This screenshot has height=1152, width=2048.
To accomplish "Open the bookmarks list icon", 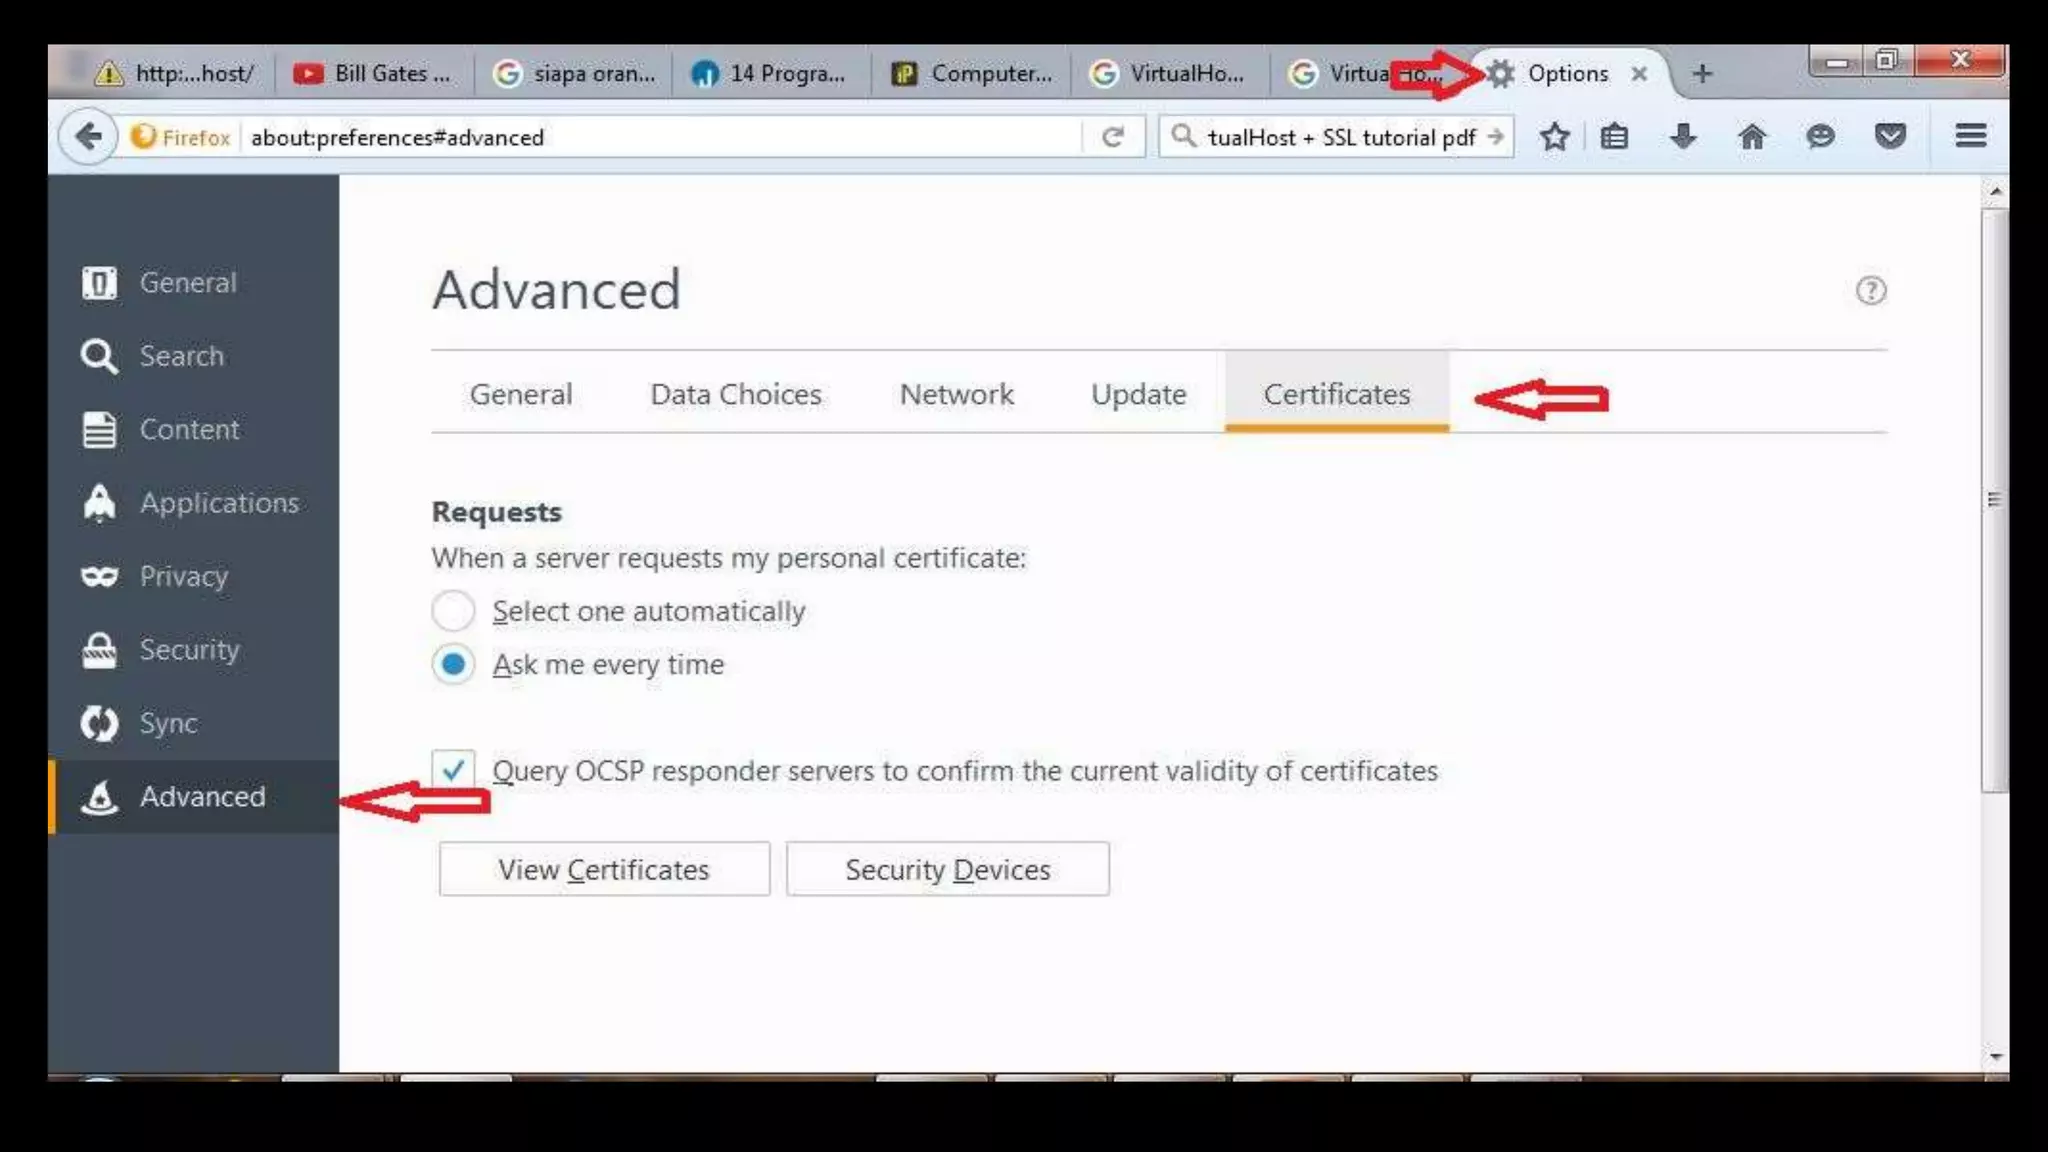I will (1614, 136).
